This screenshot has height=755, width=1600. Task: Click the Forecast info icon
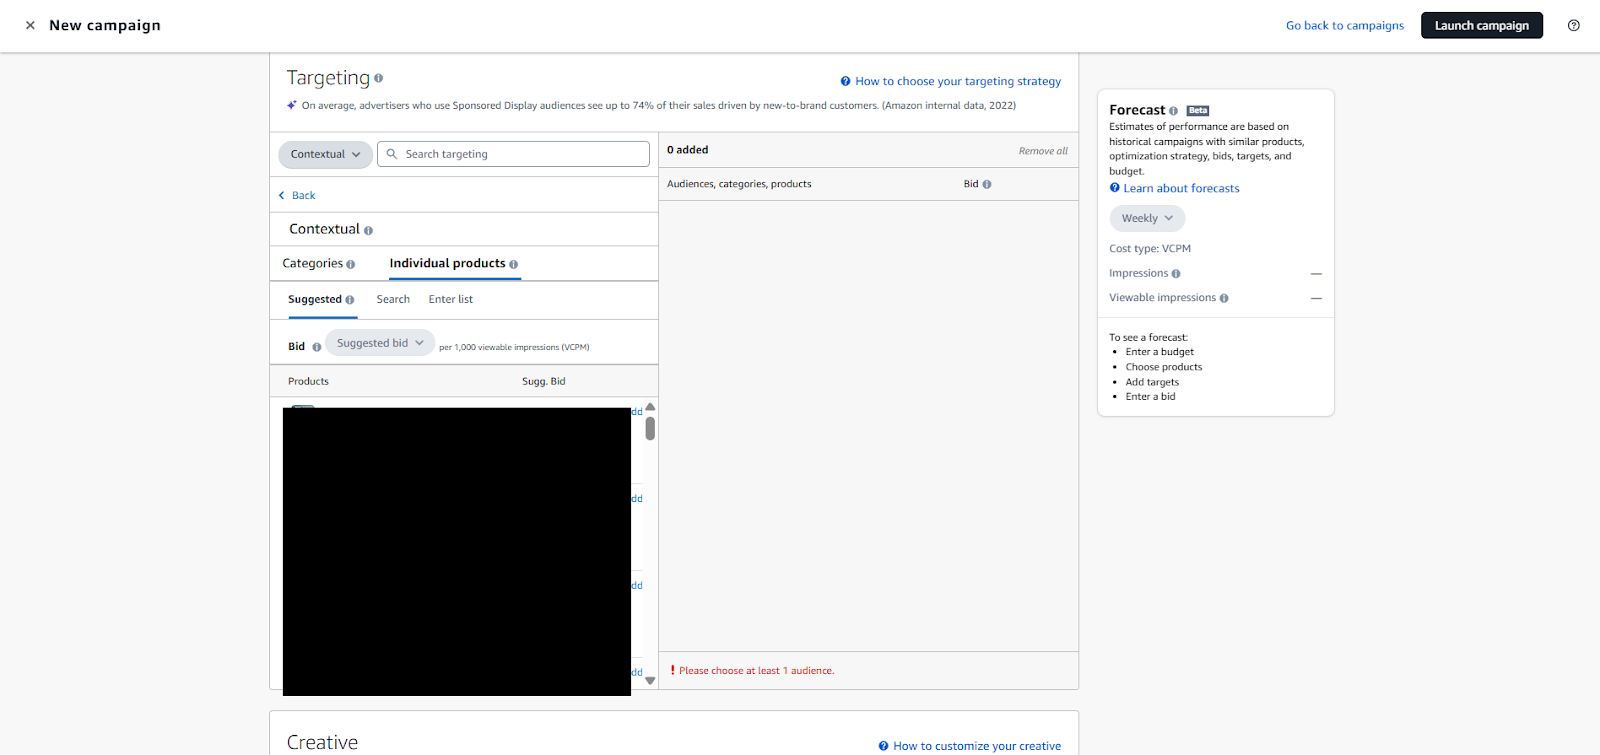pyautogui.click(x=1174, y=111)
